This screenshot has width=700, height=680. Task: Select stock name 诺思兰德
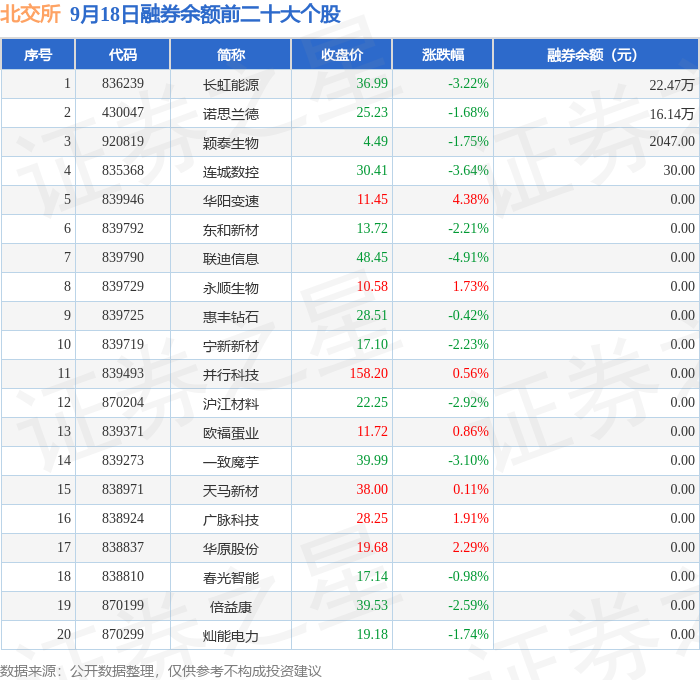(231, 114)
